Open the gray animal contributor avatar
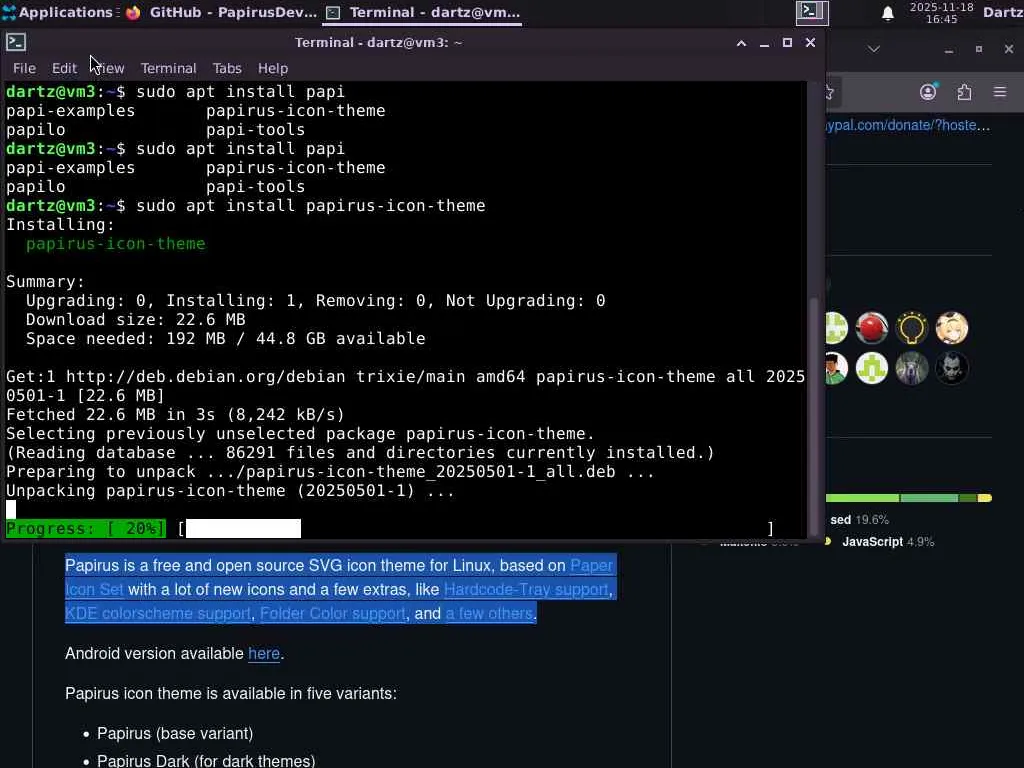Screen dimensions: 1024x768 coord(912,368)
